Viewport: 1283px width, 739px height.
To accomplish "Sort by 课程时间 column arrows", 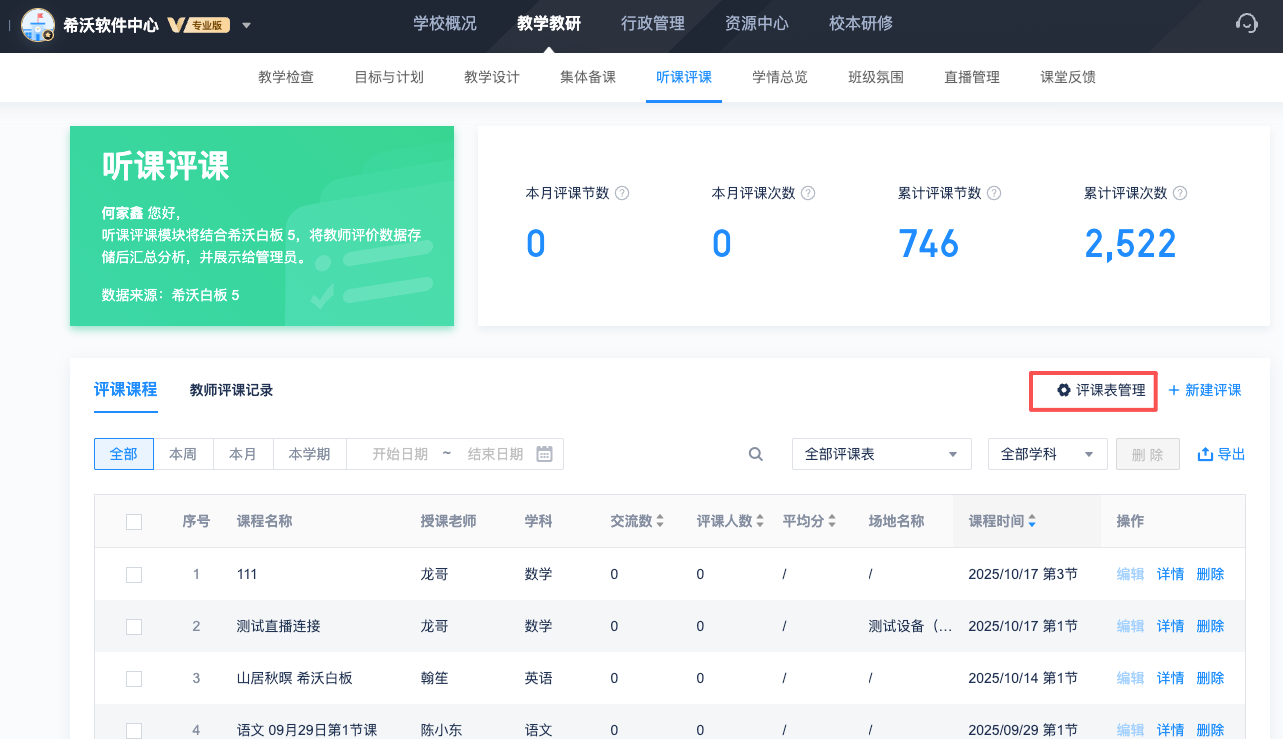I will point(1032,521).
